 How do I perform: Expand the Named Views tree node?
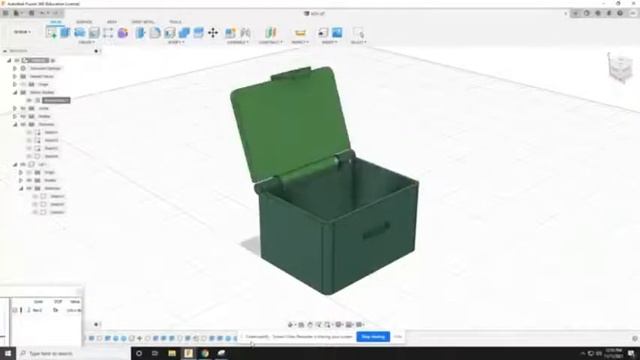[x=15, y=76]
